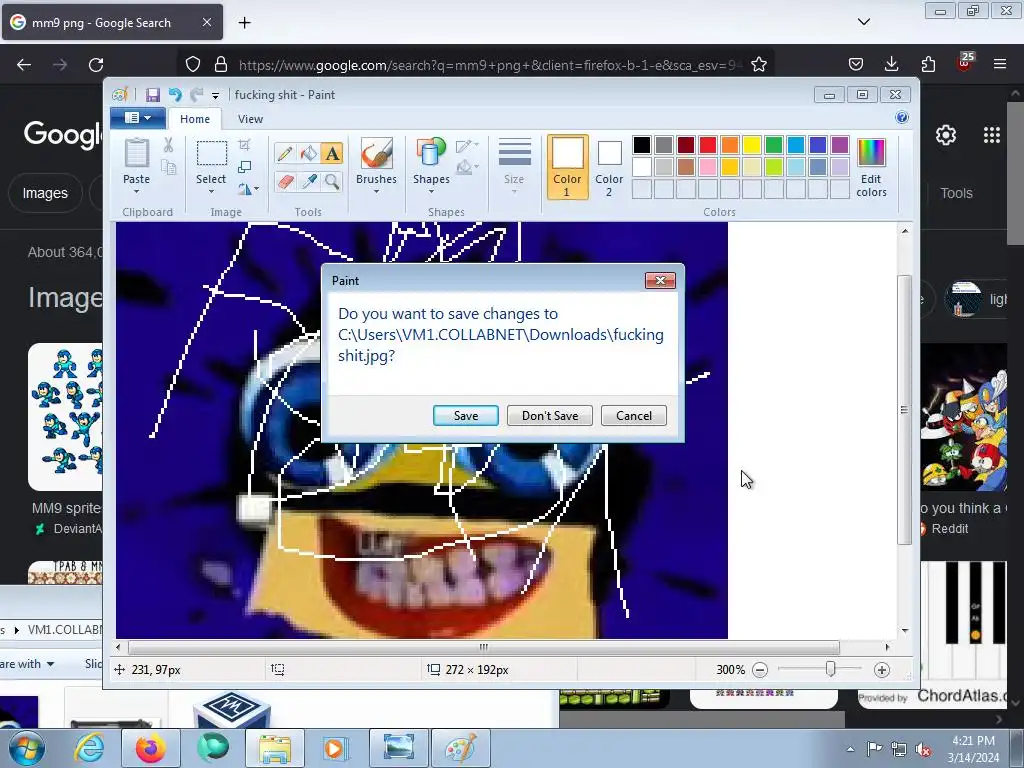Expand the Brushes dropdown arrow
Viewport: 1024px width, 768px height.
click(376, 192)
